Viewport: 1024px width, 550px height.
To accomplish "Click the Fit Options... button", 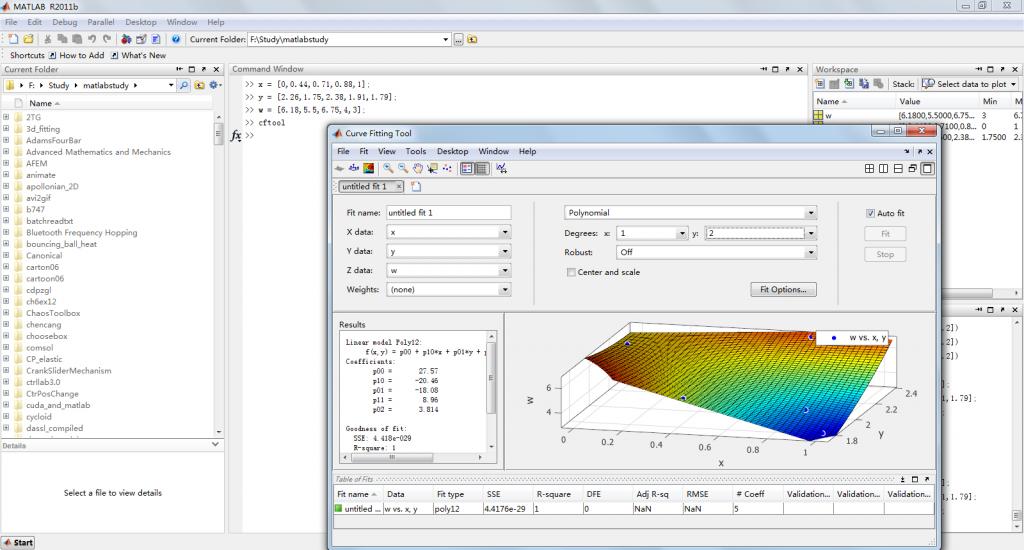I will [782, 290].
